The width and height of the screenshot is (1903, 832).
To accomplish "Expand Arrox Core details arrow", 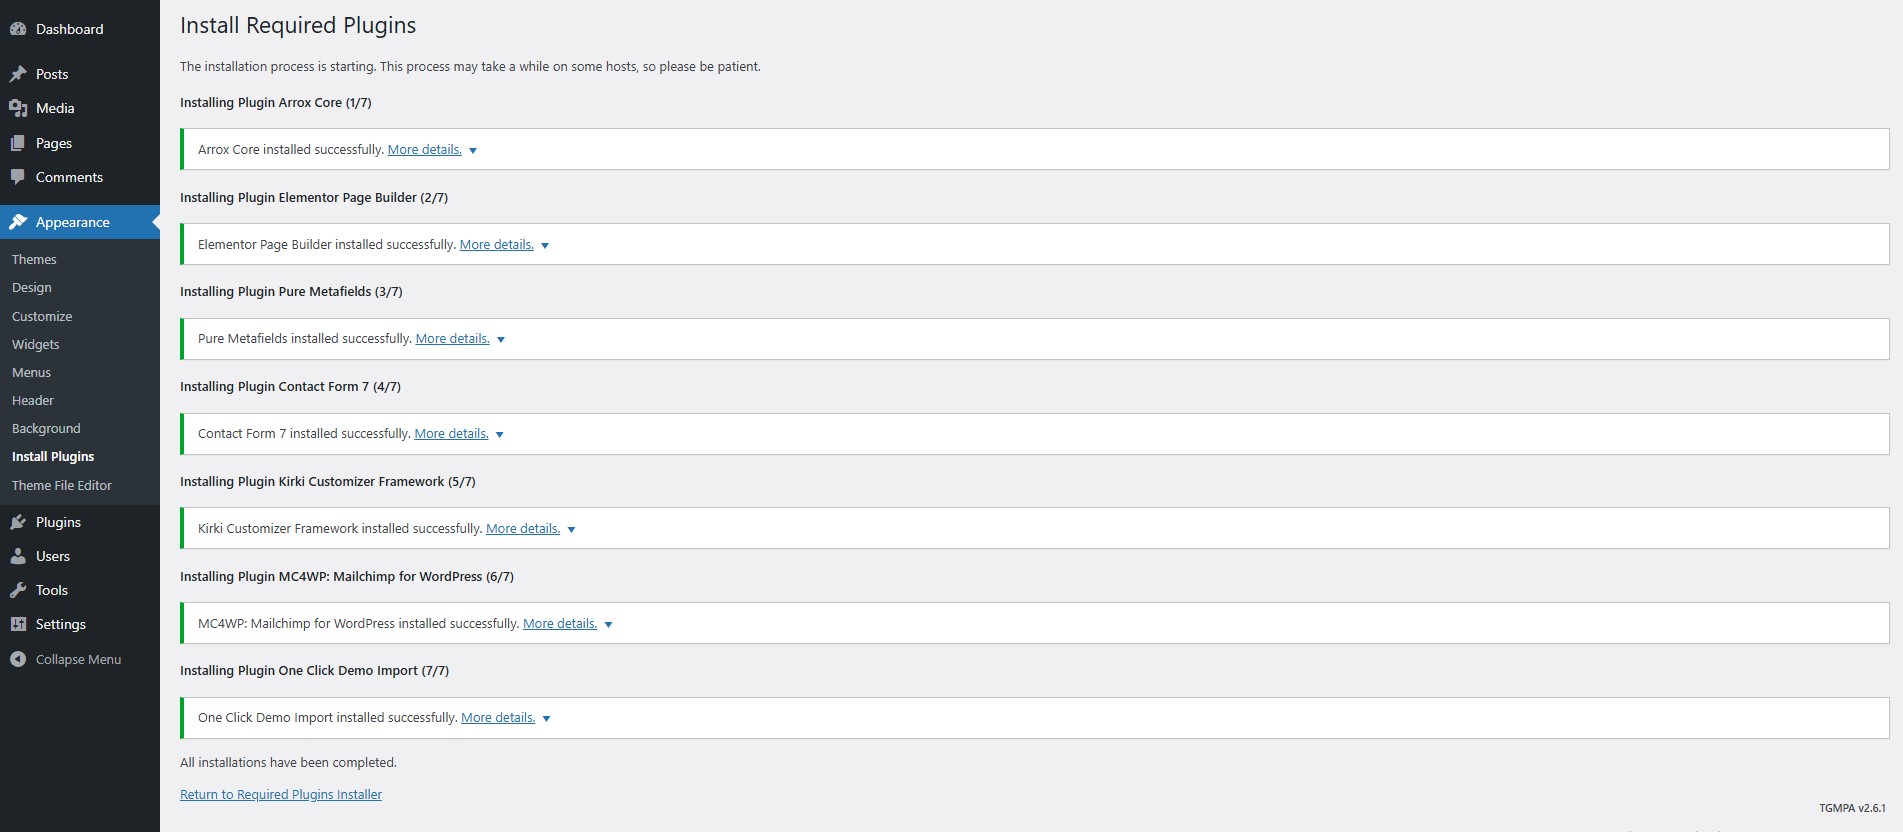I will pyautogui.click(x=473, y=151).
